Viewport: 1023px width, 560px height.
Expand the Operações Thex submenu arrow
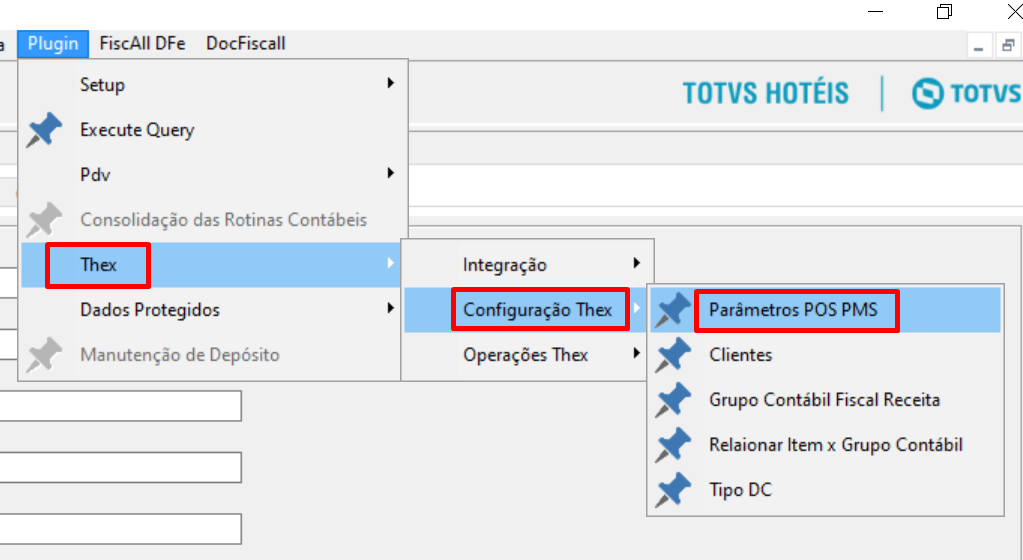click(636, 353)
